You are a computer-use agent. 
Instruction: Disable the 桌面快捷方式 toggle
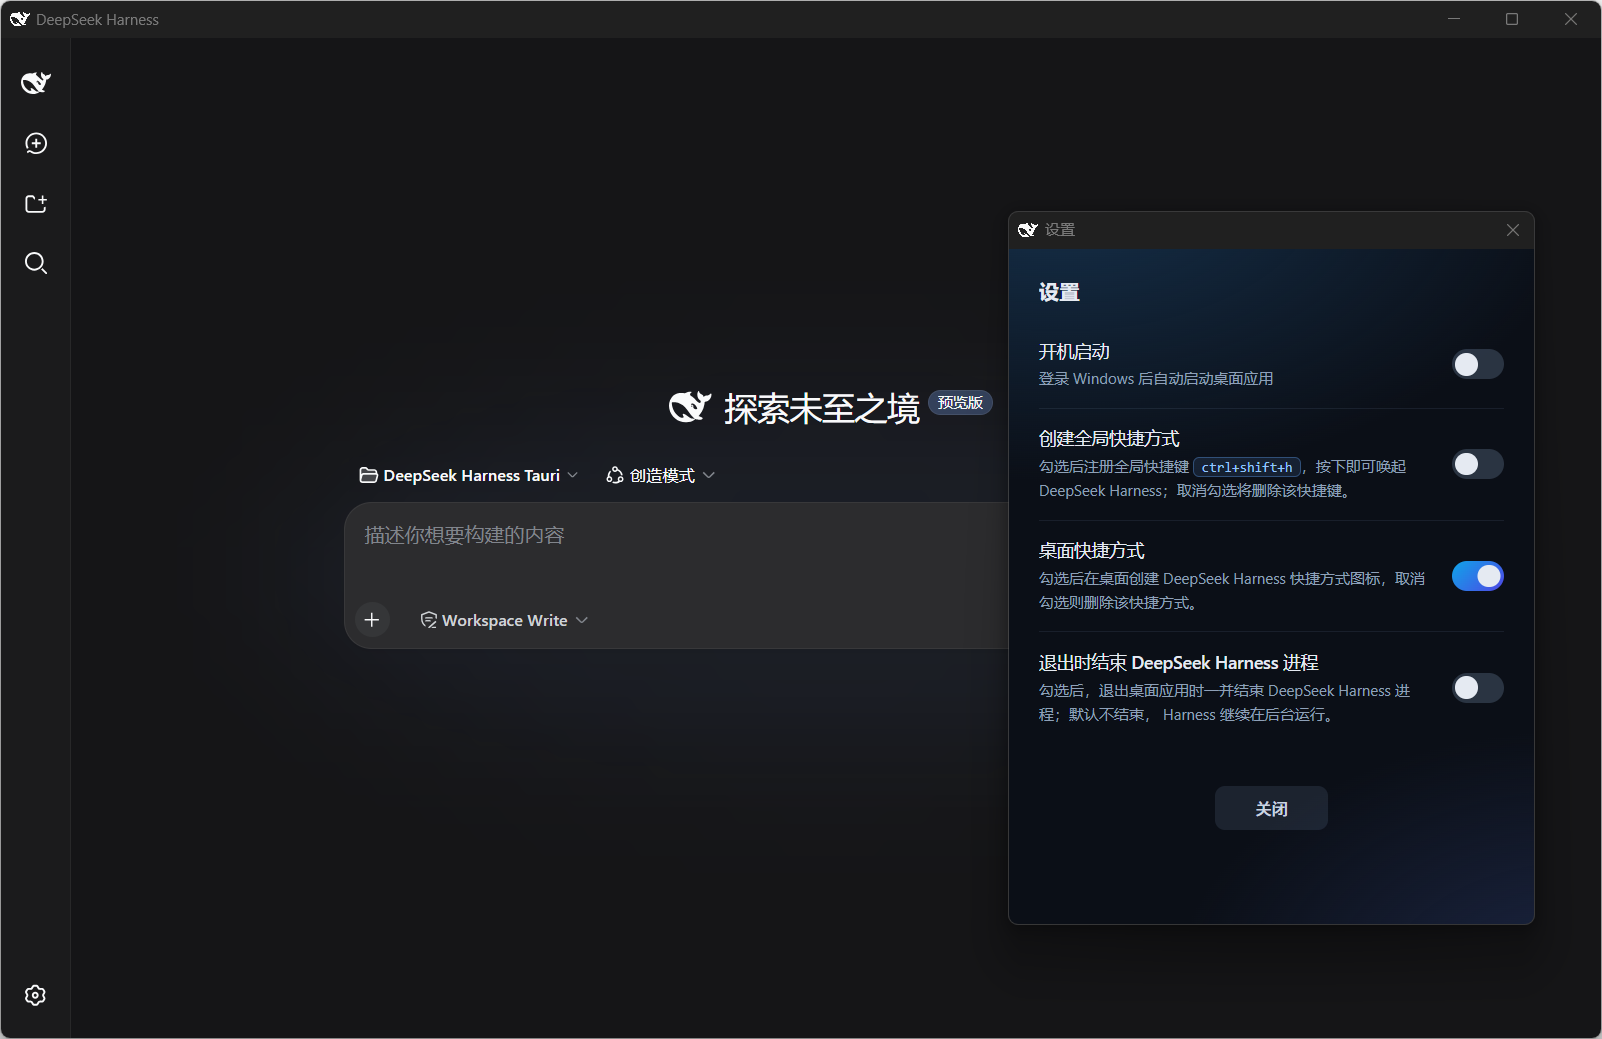click(1477, 576)
